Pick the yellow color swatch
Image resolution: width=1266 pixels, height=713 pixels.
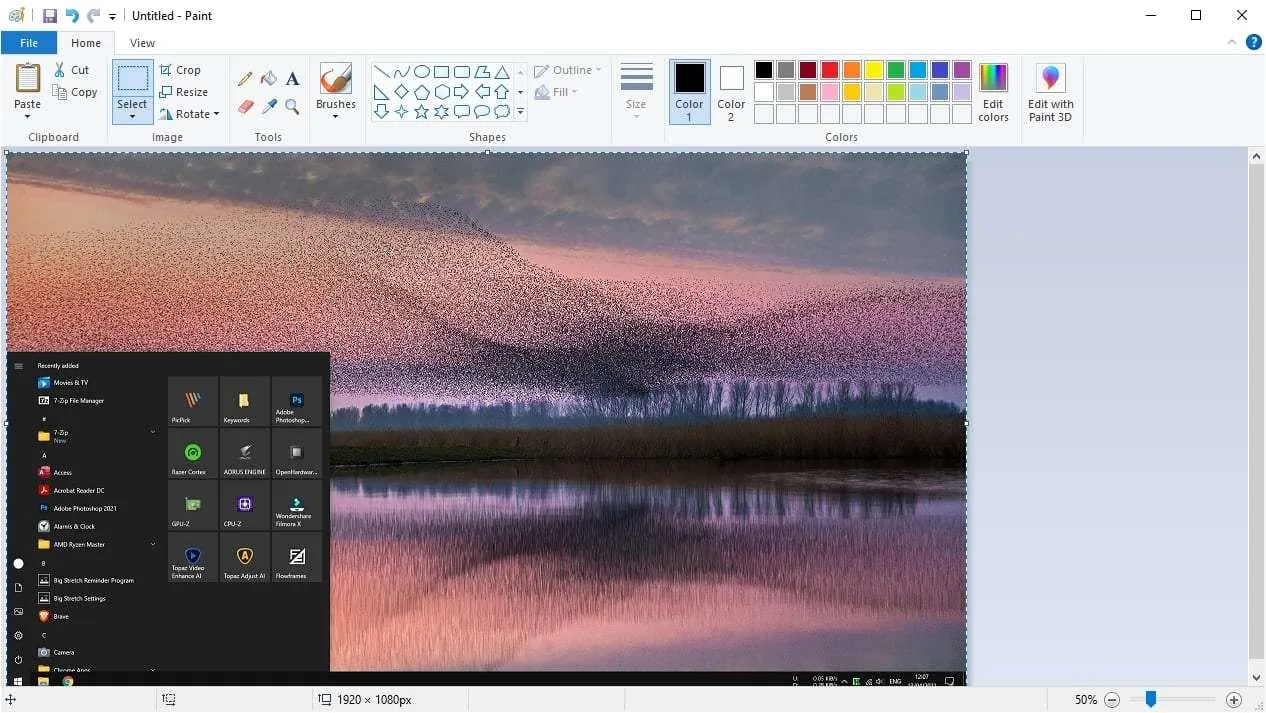pyautogui.click(x=873, y=70)
